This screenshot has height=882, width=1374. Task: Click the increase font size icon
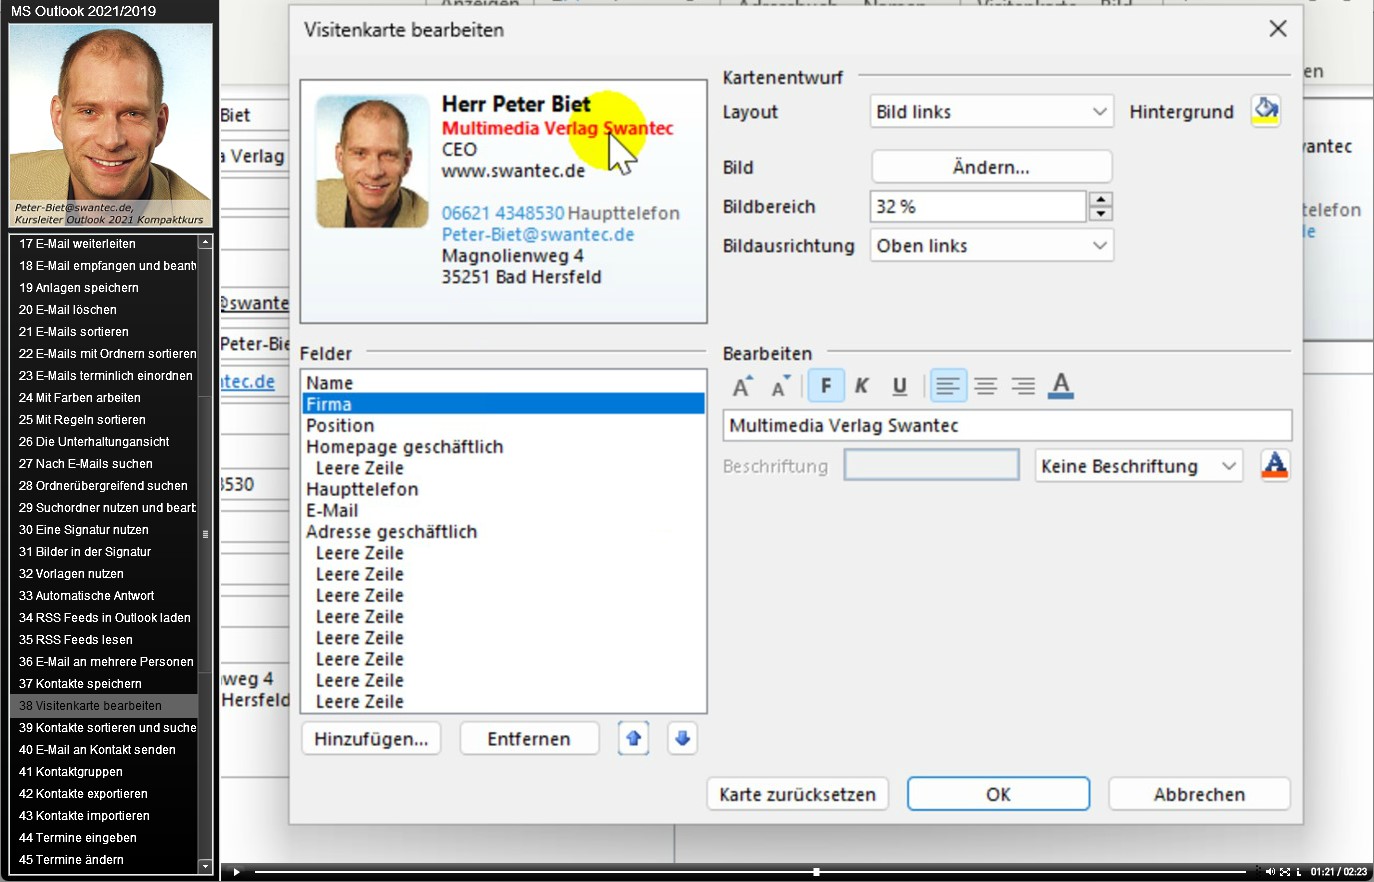pyautogui.click(x=742, y=386)
